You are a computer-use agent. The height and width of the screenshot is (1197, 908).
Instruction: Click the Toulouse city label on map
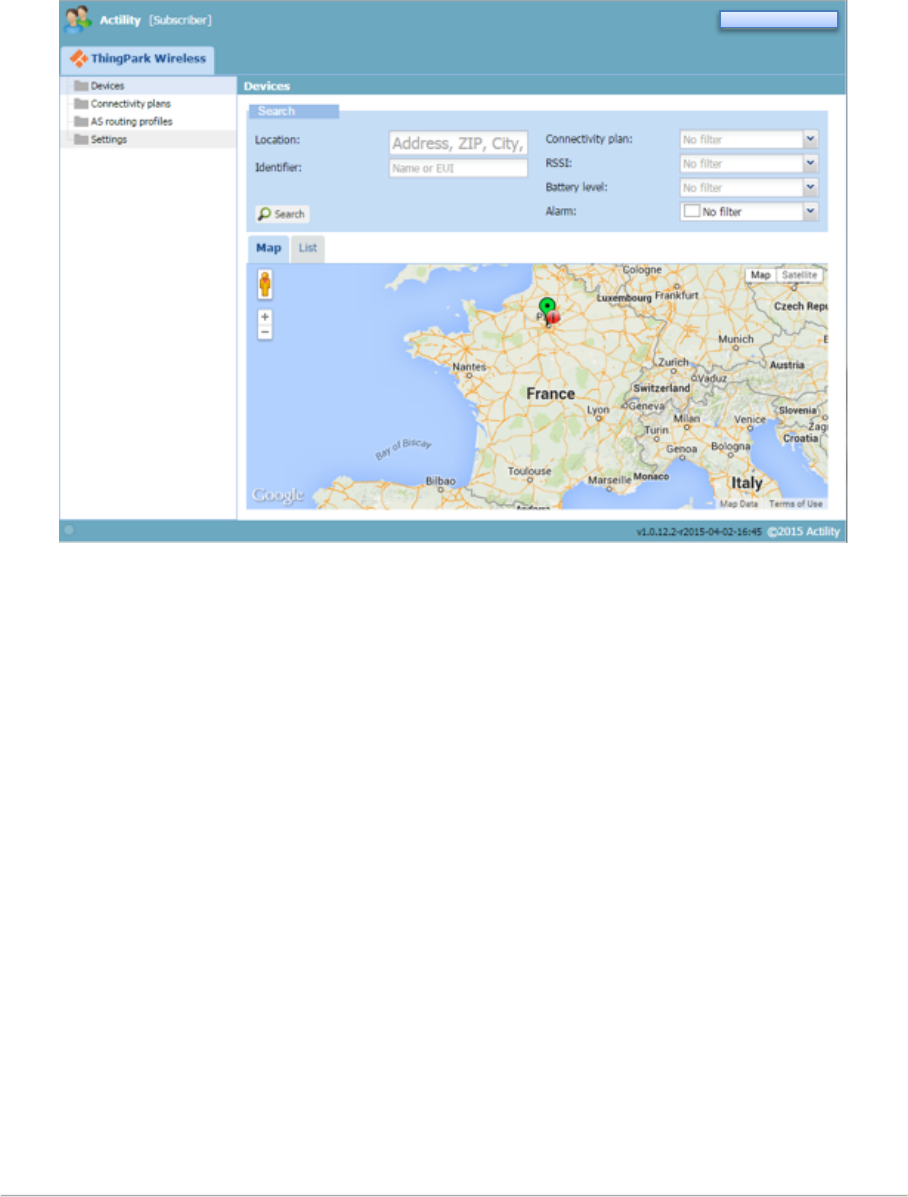point(529,471)
